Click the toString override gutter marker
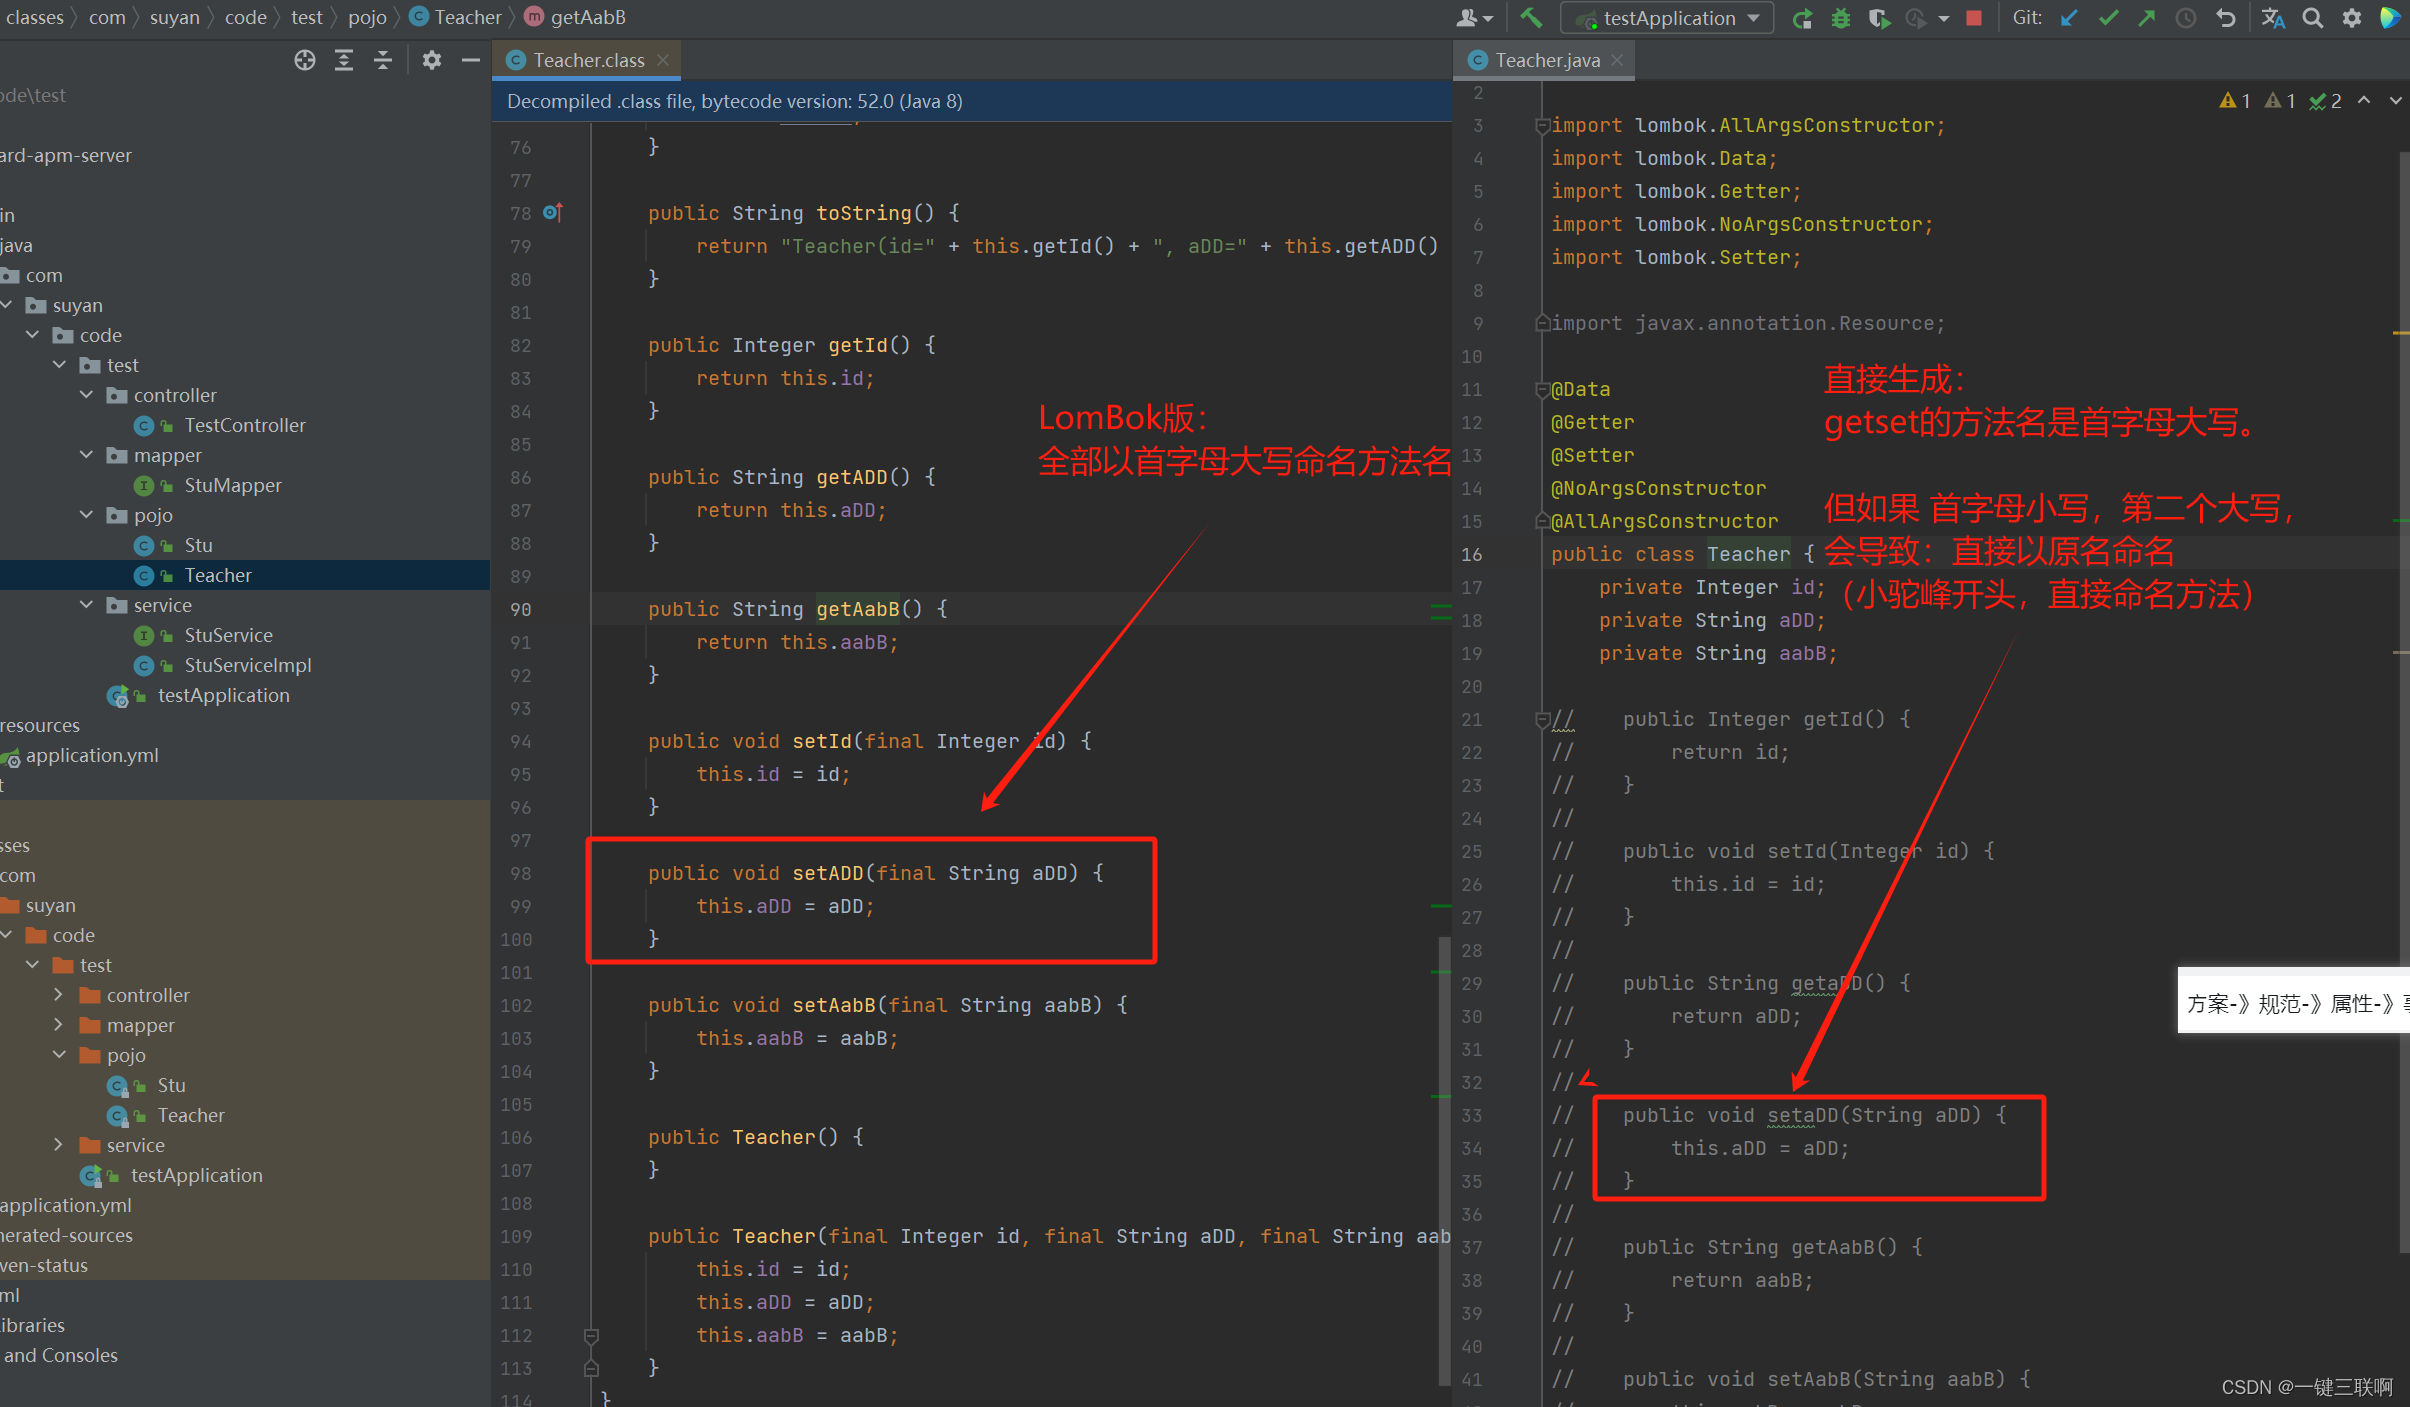The width and height of the screenshot is (2410, 1407). pos(553,212)
